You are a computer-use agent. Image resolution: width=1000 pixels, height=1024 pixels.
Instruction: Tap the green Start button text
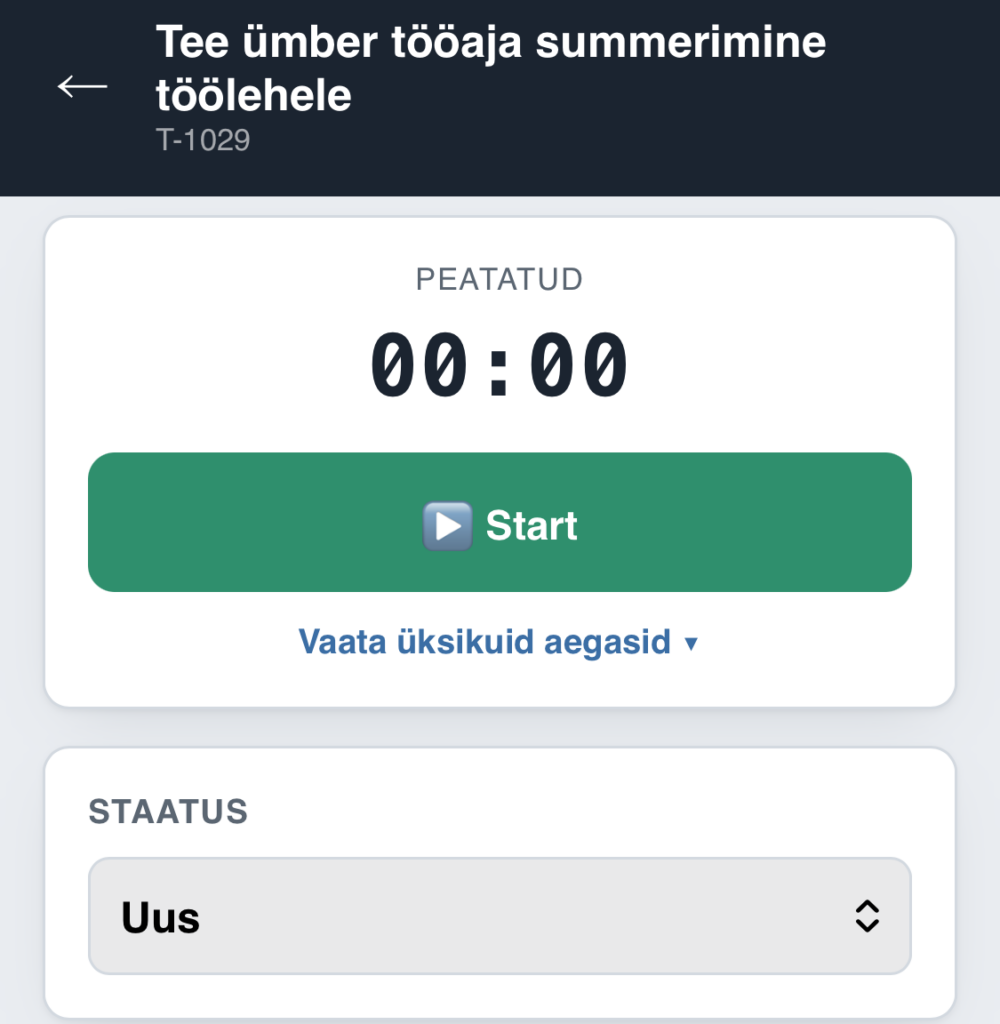(532, 526)
